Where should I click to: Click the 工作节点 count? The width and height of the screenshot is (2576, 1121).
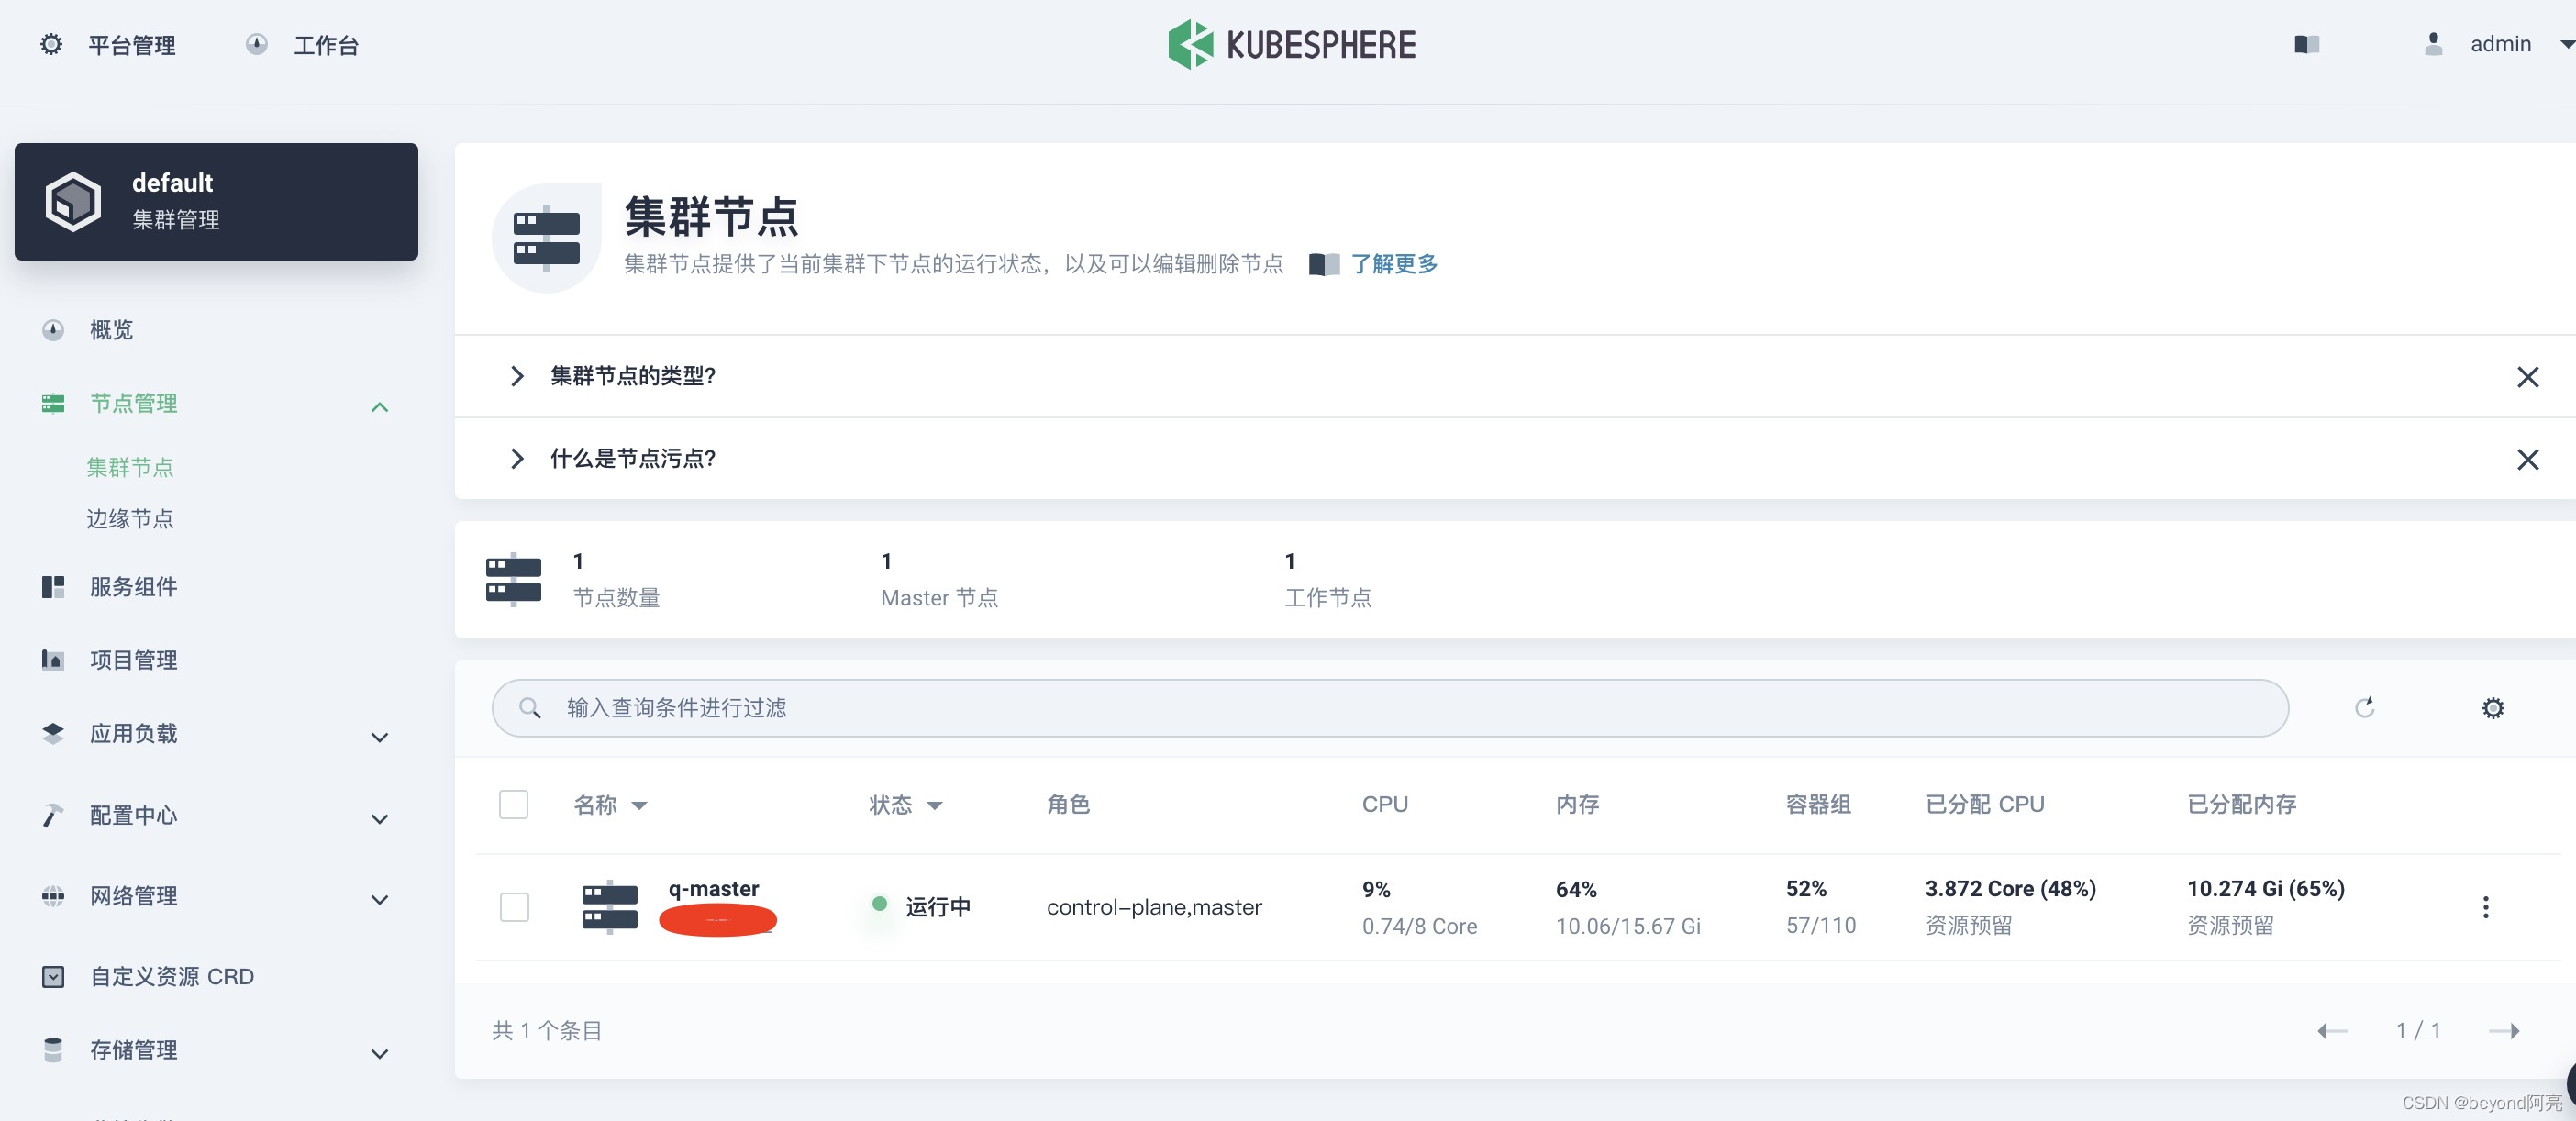1290,561
